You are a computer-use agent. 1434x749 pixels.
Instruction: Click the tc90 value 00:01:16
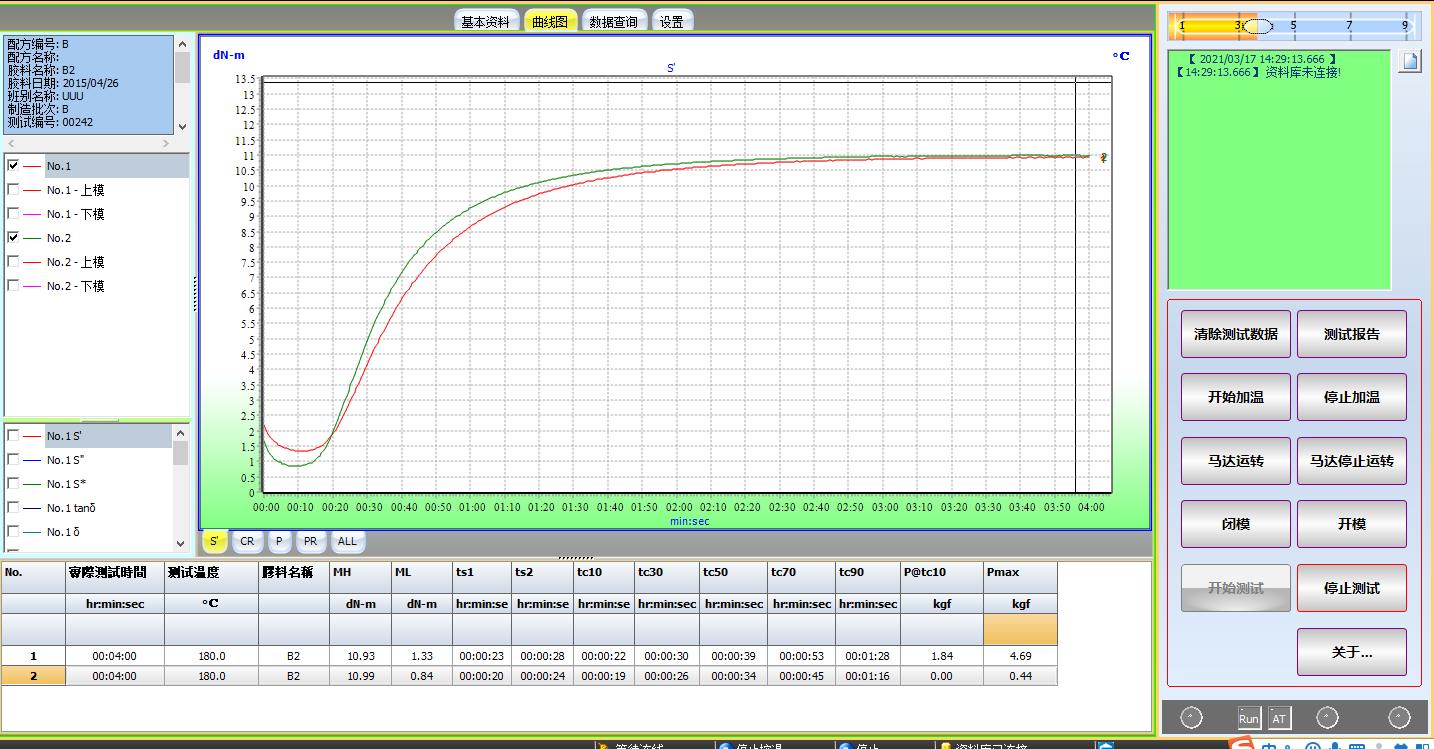(x=867, y=676)
